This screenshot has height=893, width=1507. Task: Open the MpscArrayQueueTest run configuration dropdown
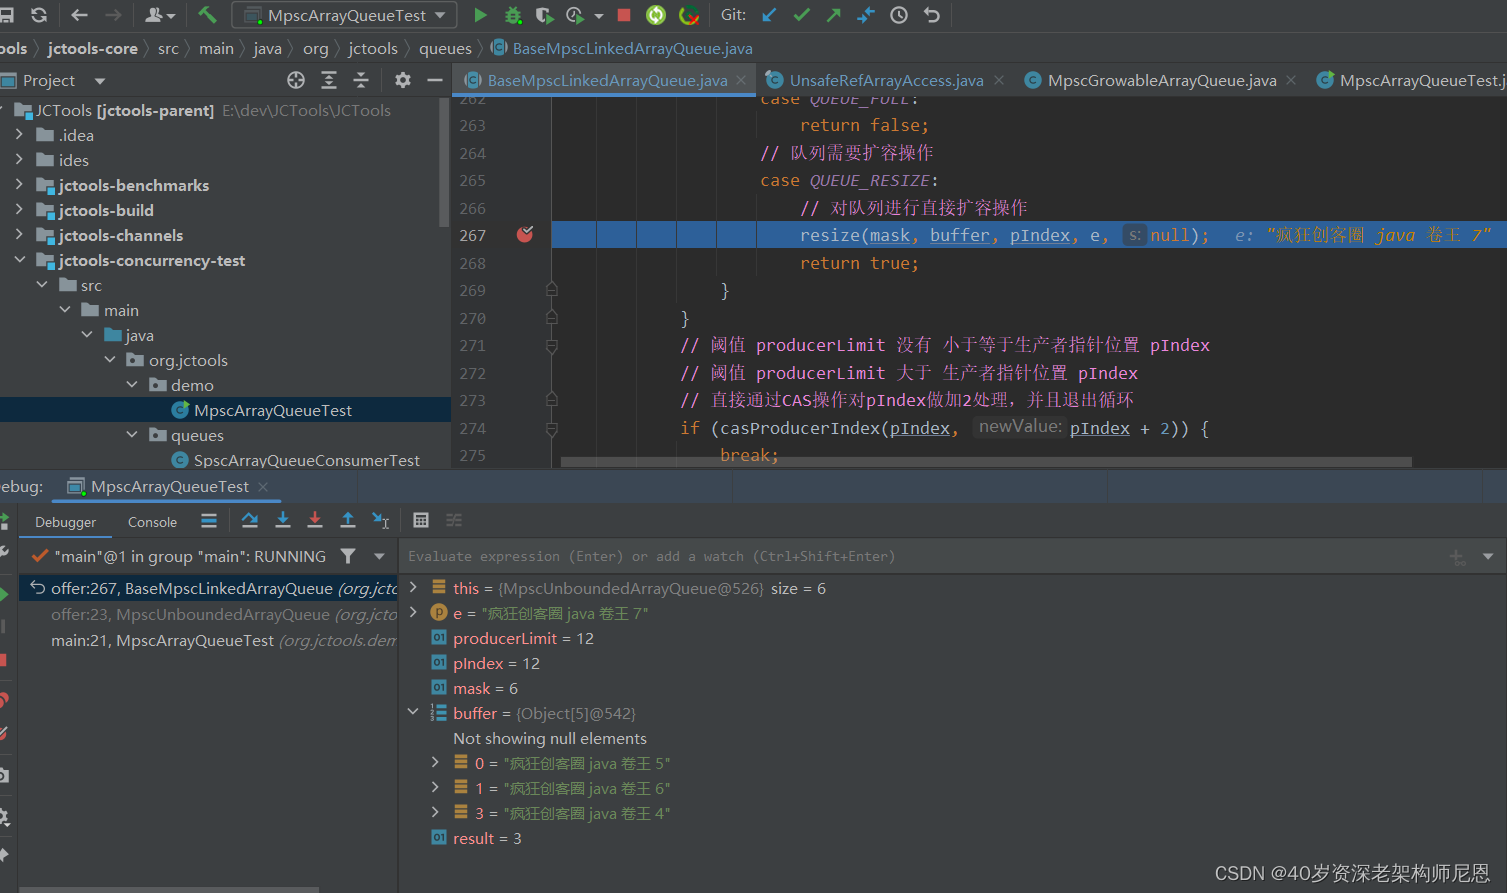345,15
